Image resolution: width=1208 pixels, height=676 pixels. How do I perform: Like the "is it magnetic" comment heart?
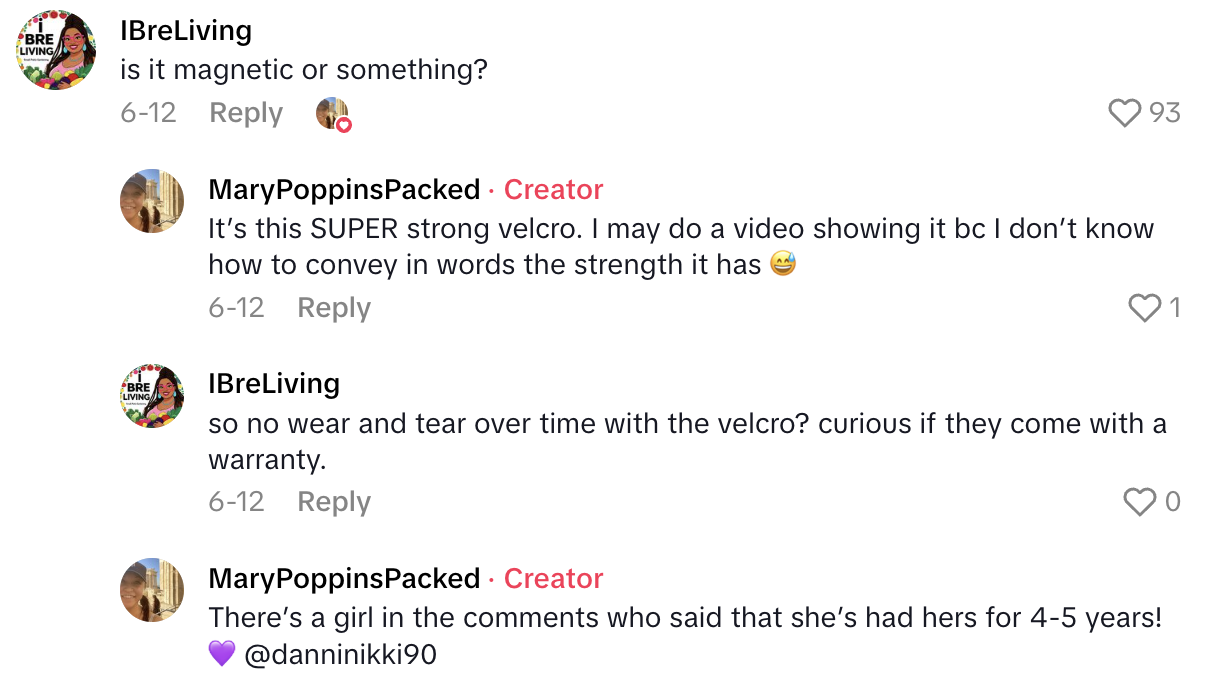tap(1125, 113)
